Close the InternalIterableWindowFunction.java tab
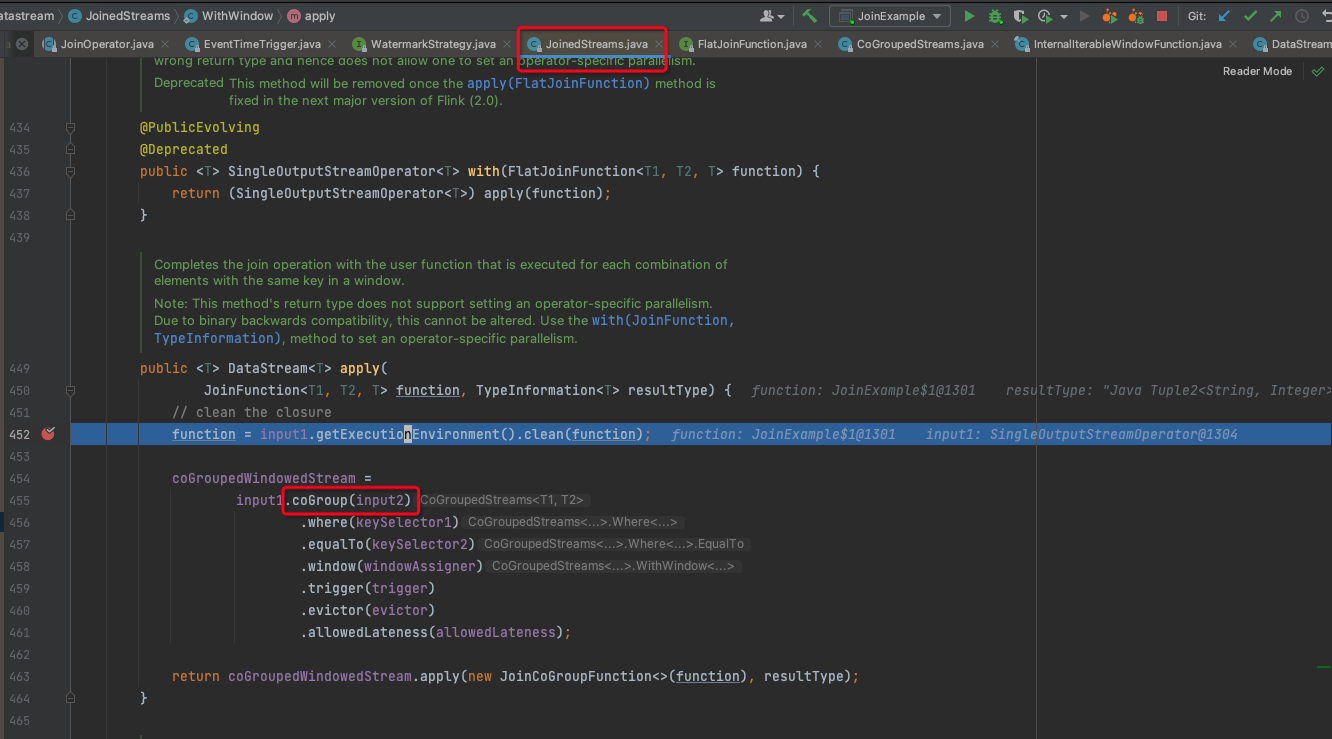This screenshot has height=739, width=1332. pyautogui.click(x=1233, y=45)
